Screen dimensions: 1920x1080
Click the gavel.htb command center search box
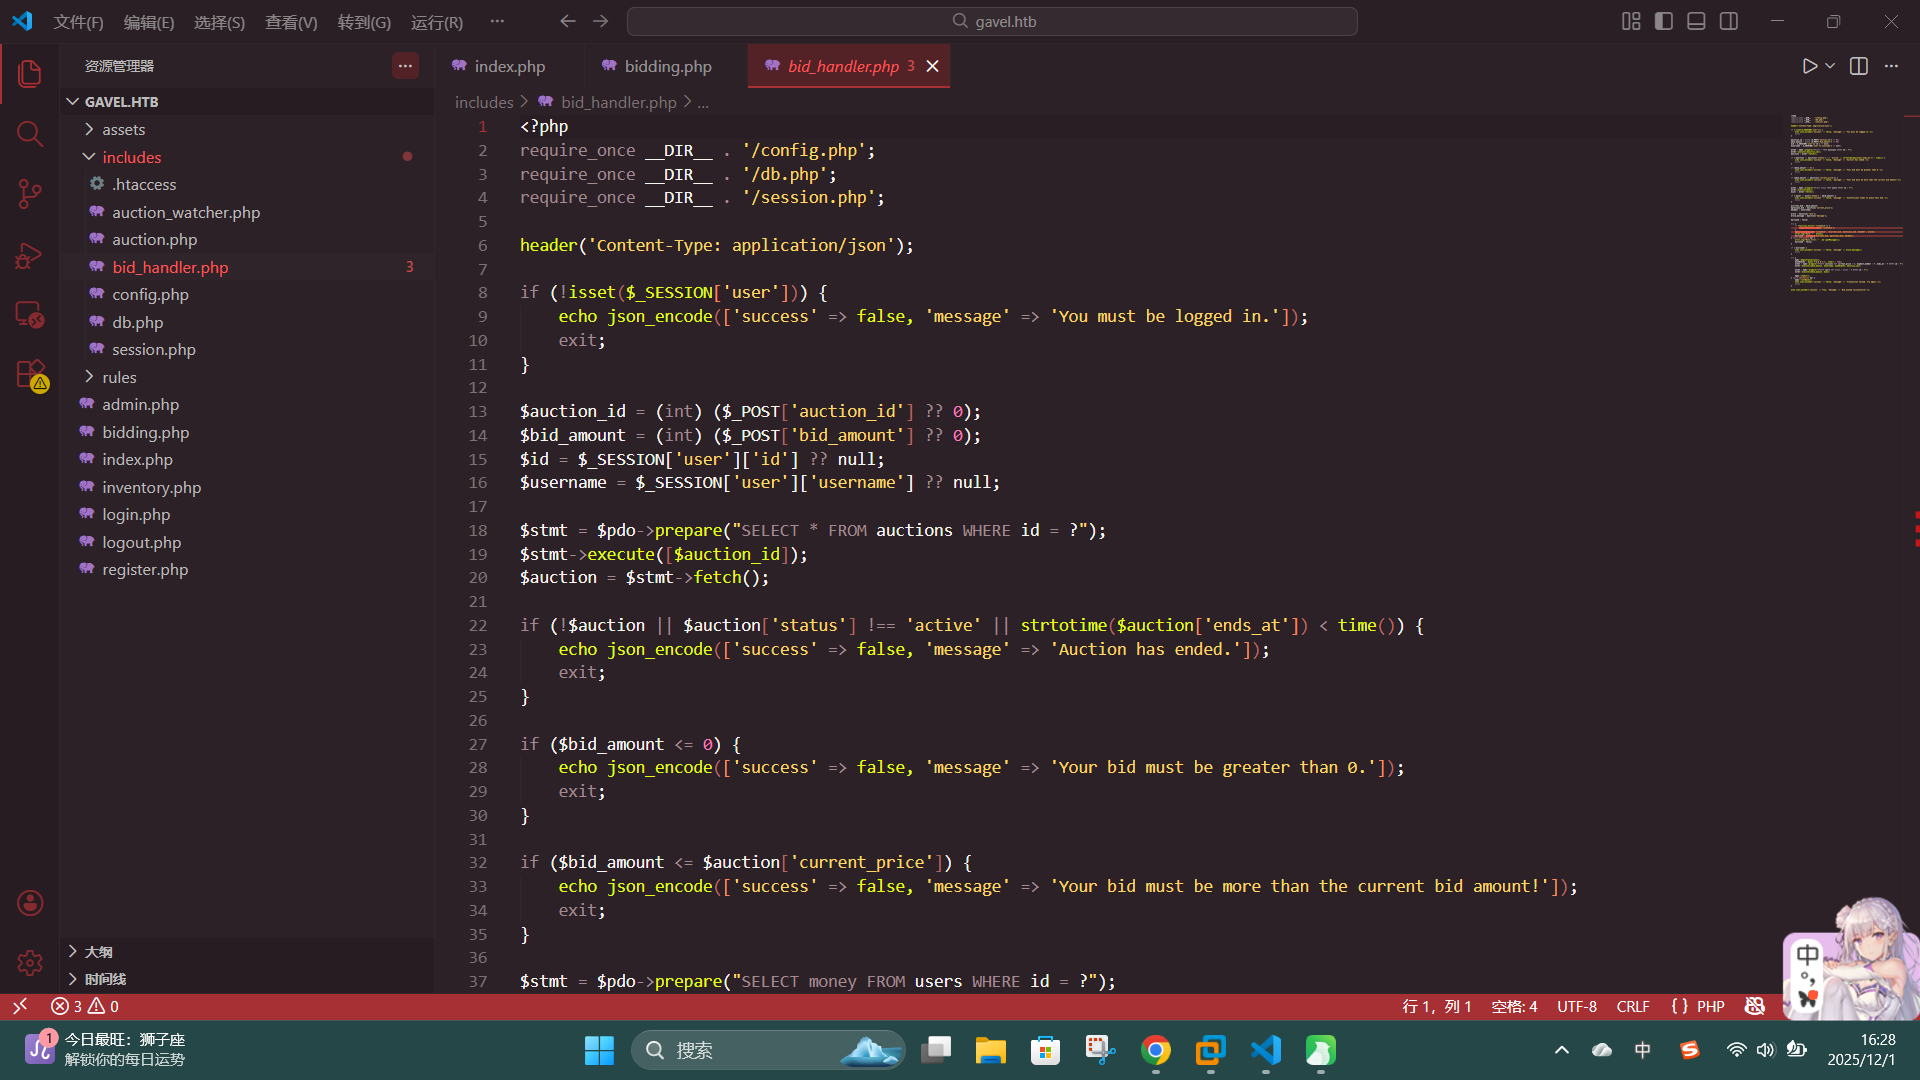(x=992, y=21)
